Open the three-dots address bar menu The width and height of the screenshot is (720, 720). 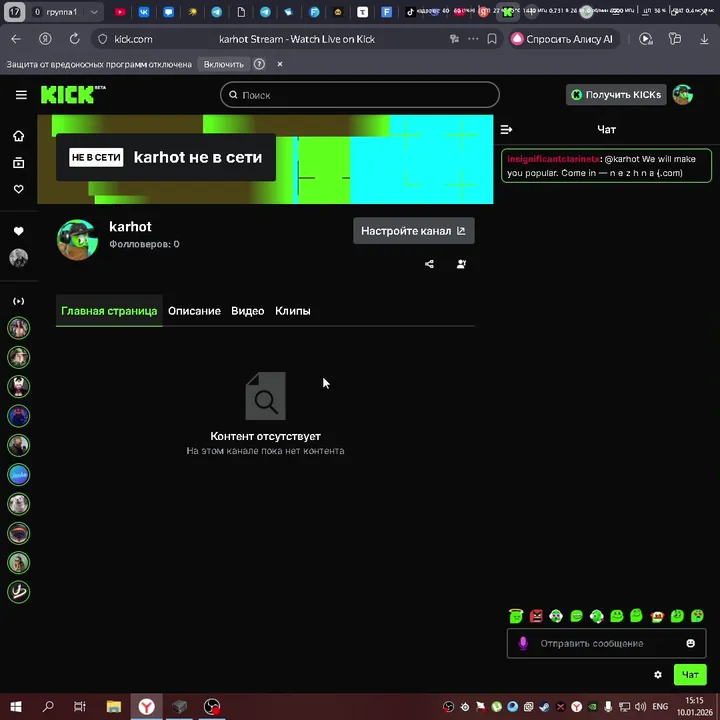(x=473, y=39)
